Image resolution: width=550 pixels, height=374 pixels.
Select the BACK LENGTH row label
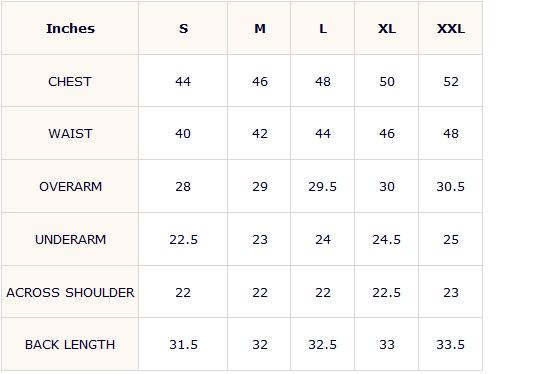tap(70, 344)
